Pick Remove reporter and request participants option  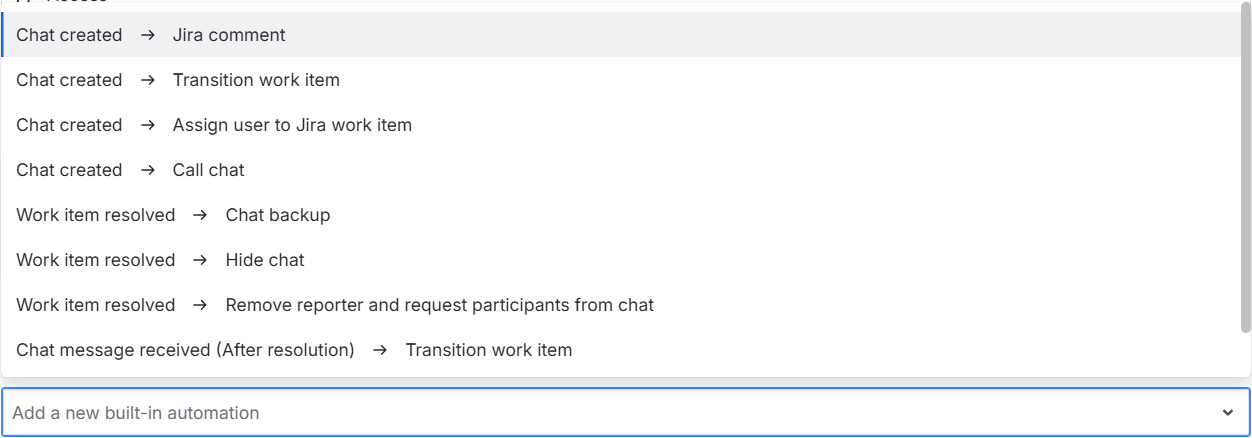pos(439,305)
